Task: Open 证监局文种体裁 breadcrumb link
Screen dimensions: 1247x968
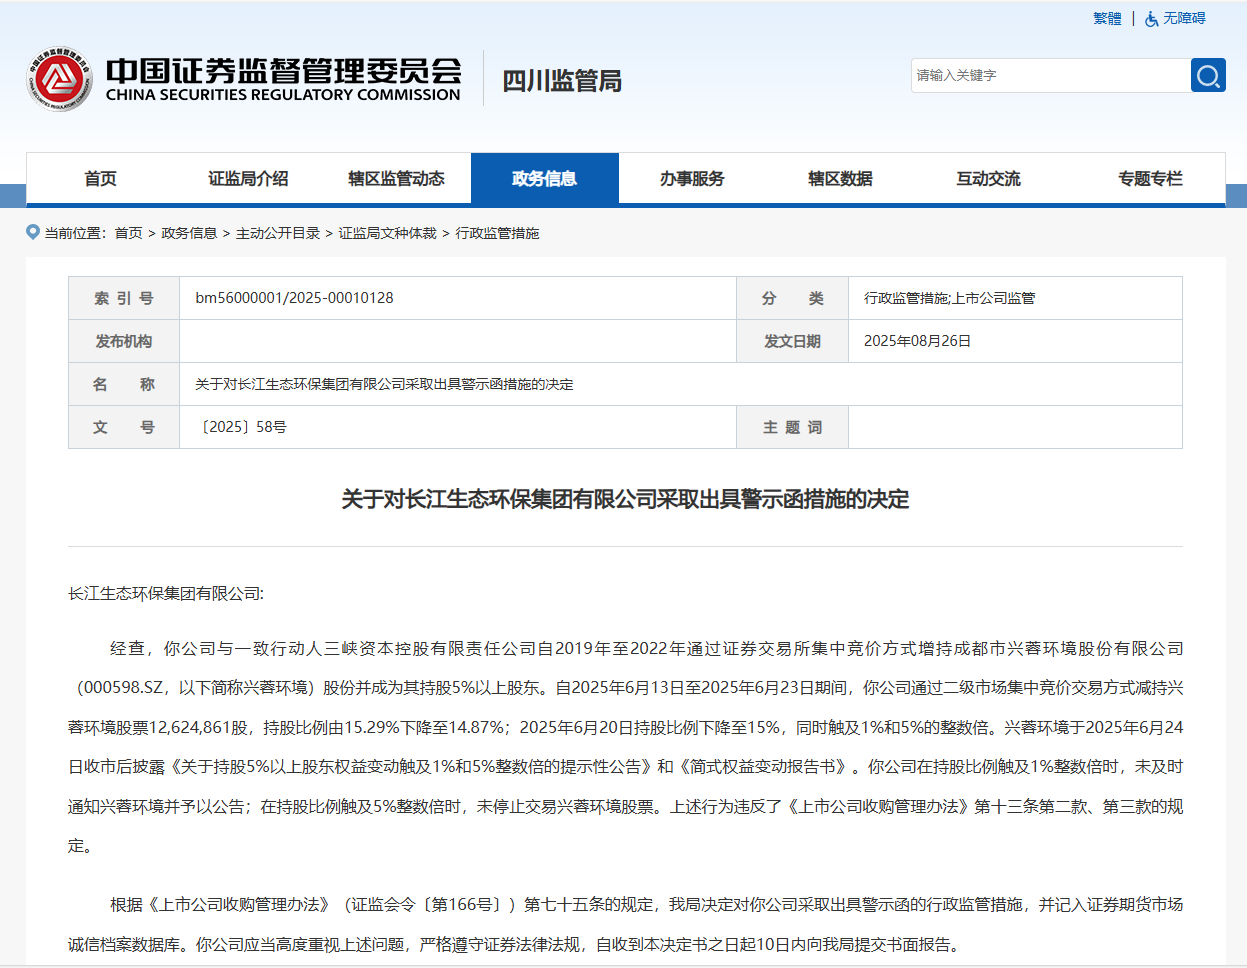Action: (387, 233)
